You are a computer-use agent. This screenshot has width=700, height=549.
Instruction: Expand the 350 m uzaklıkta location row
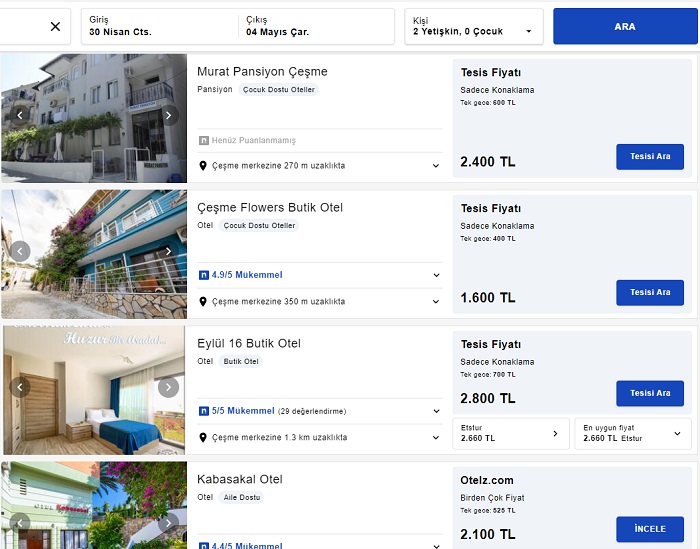coord(436,302)
